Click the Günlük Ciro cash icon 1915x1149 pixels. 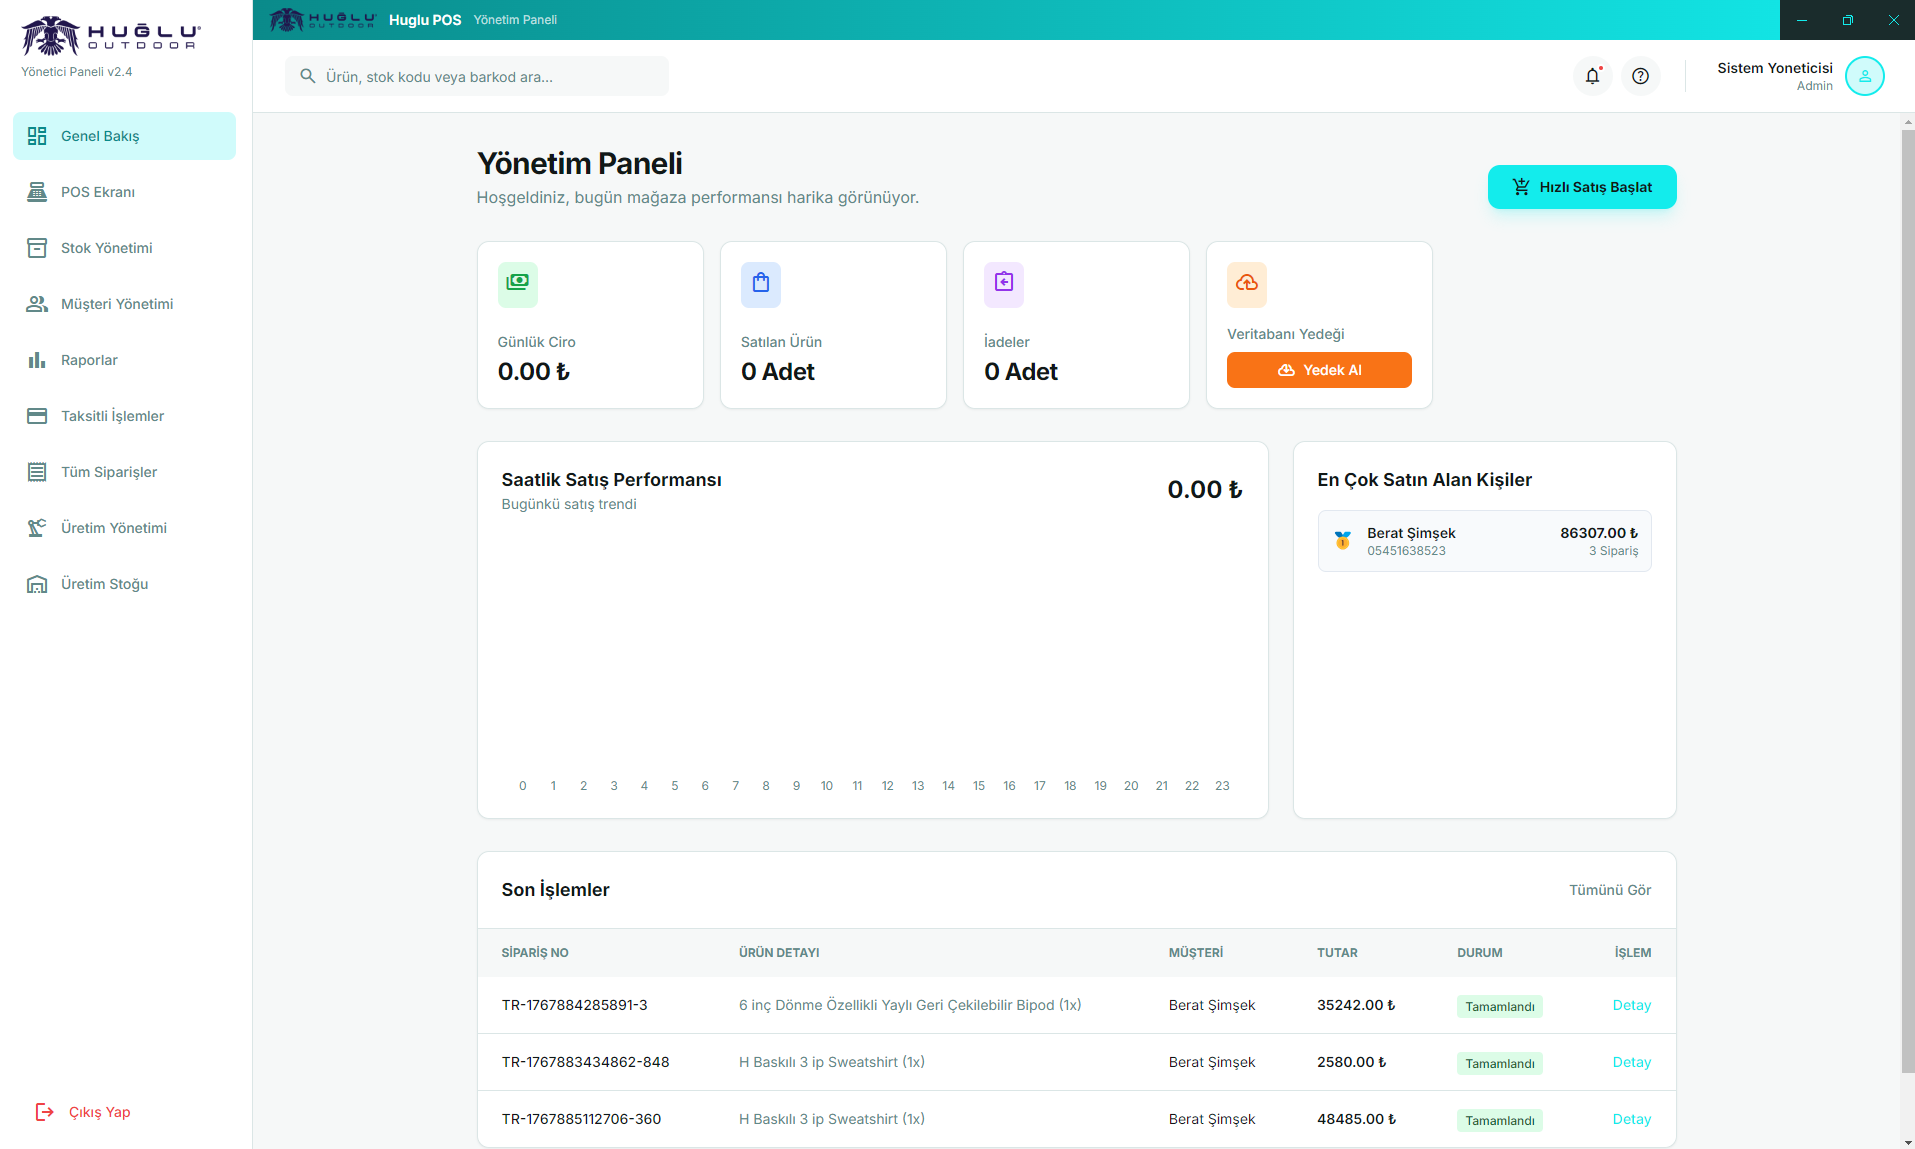click(517, 283)
